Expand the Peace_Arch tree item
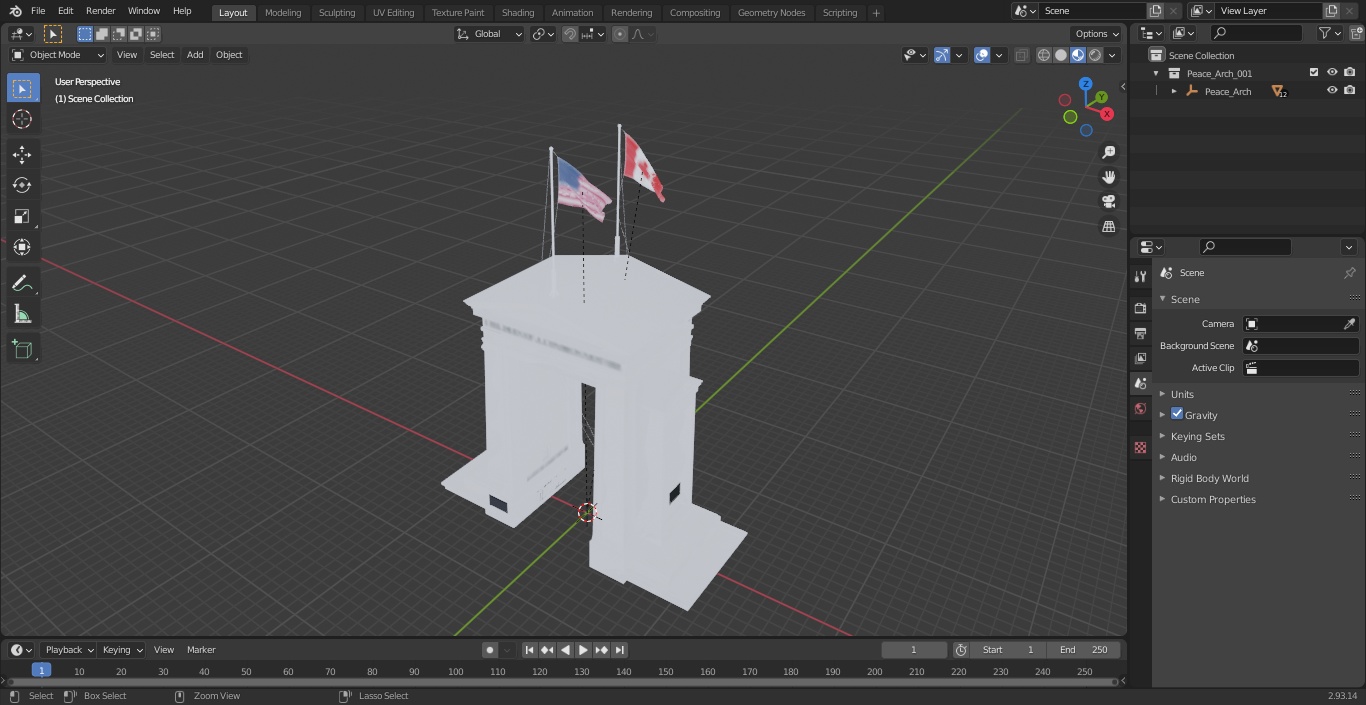Image resolution: width=1366 pixels, height=705 pixels. tap(1174, 91)
